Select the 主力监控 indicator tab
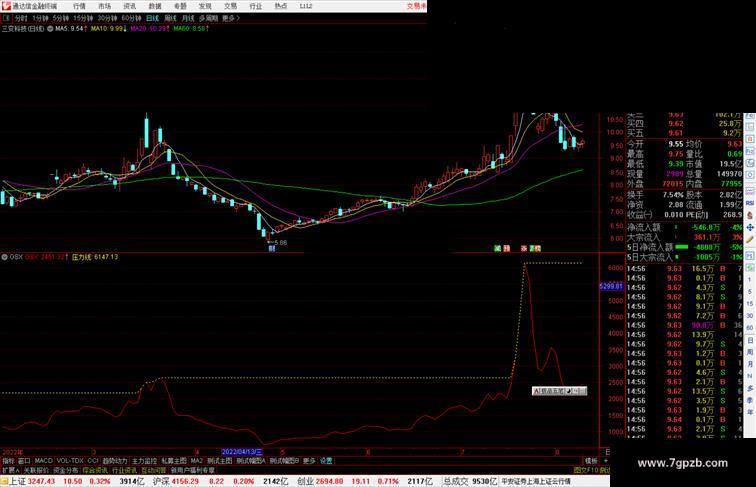This screenshot has width=756, height=487. [x=145, y=461]
